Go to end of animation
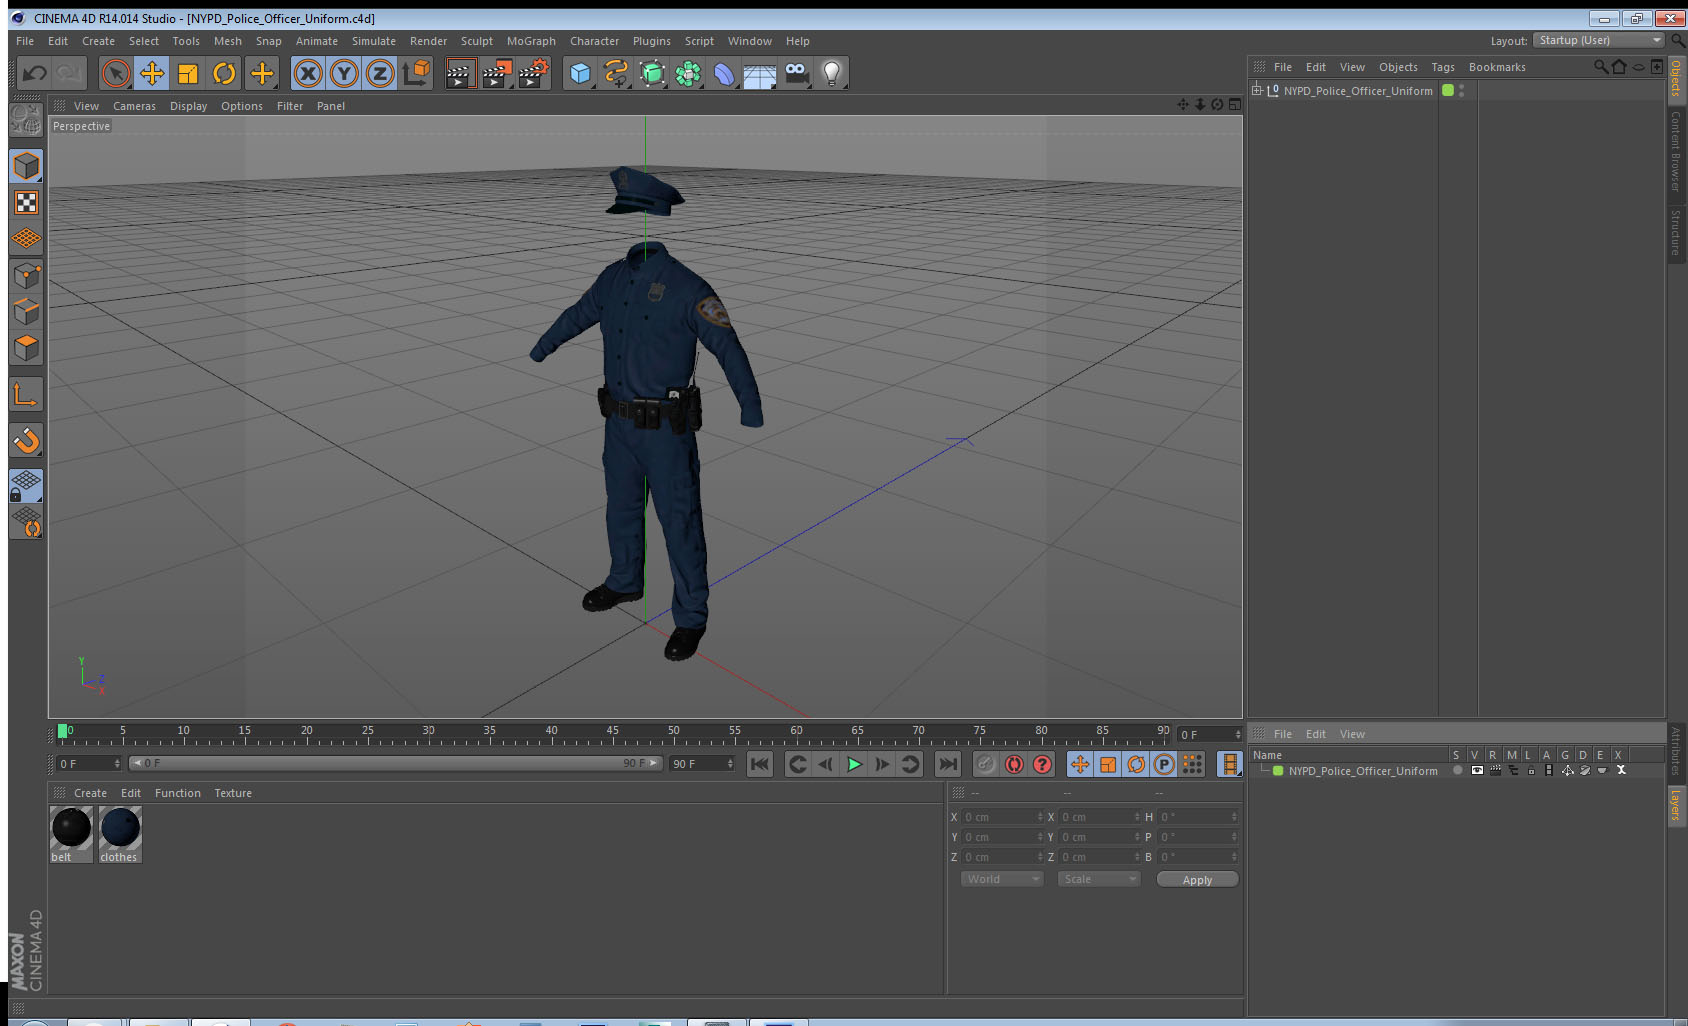Screen dimensions: 1688x1026 tap(947, 764)
